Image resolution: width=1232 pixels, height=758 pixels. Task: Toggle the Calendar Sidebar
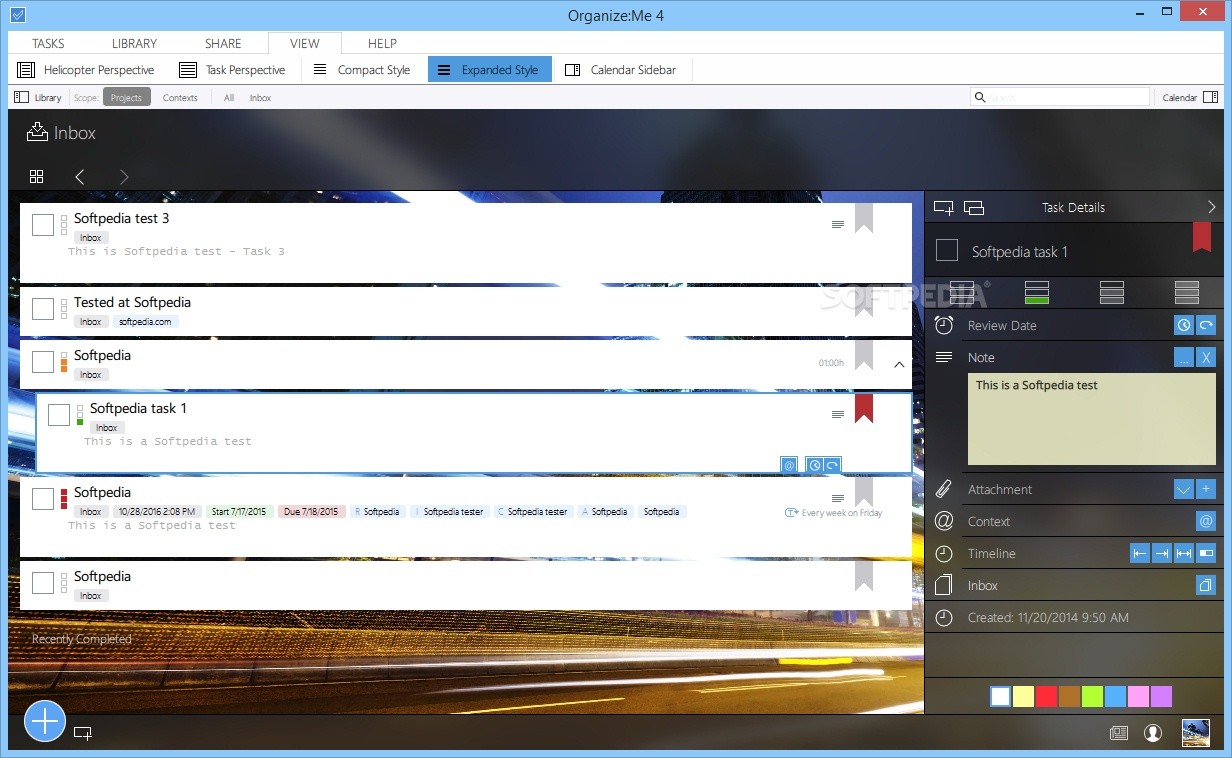(x=621, y=70)
